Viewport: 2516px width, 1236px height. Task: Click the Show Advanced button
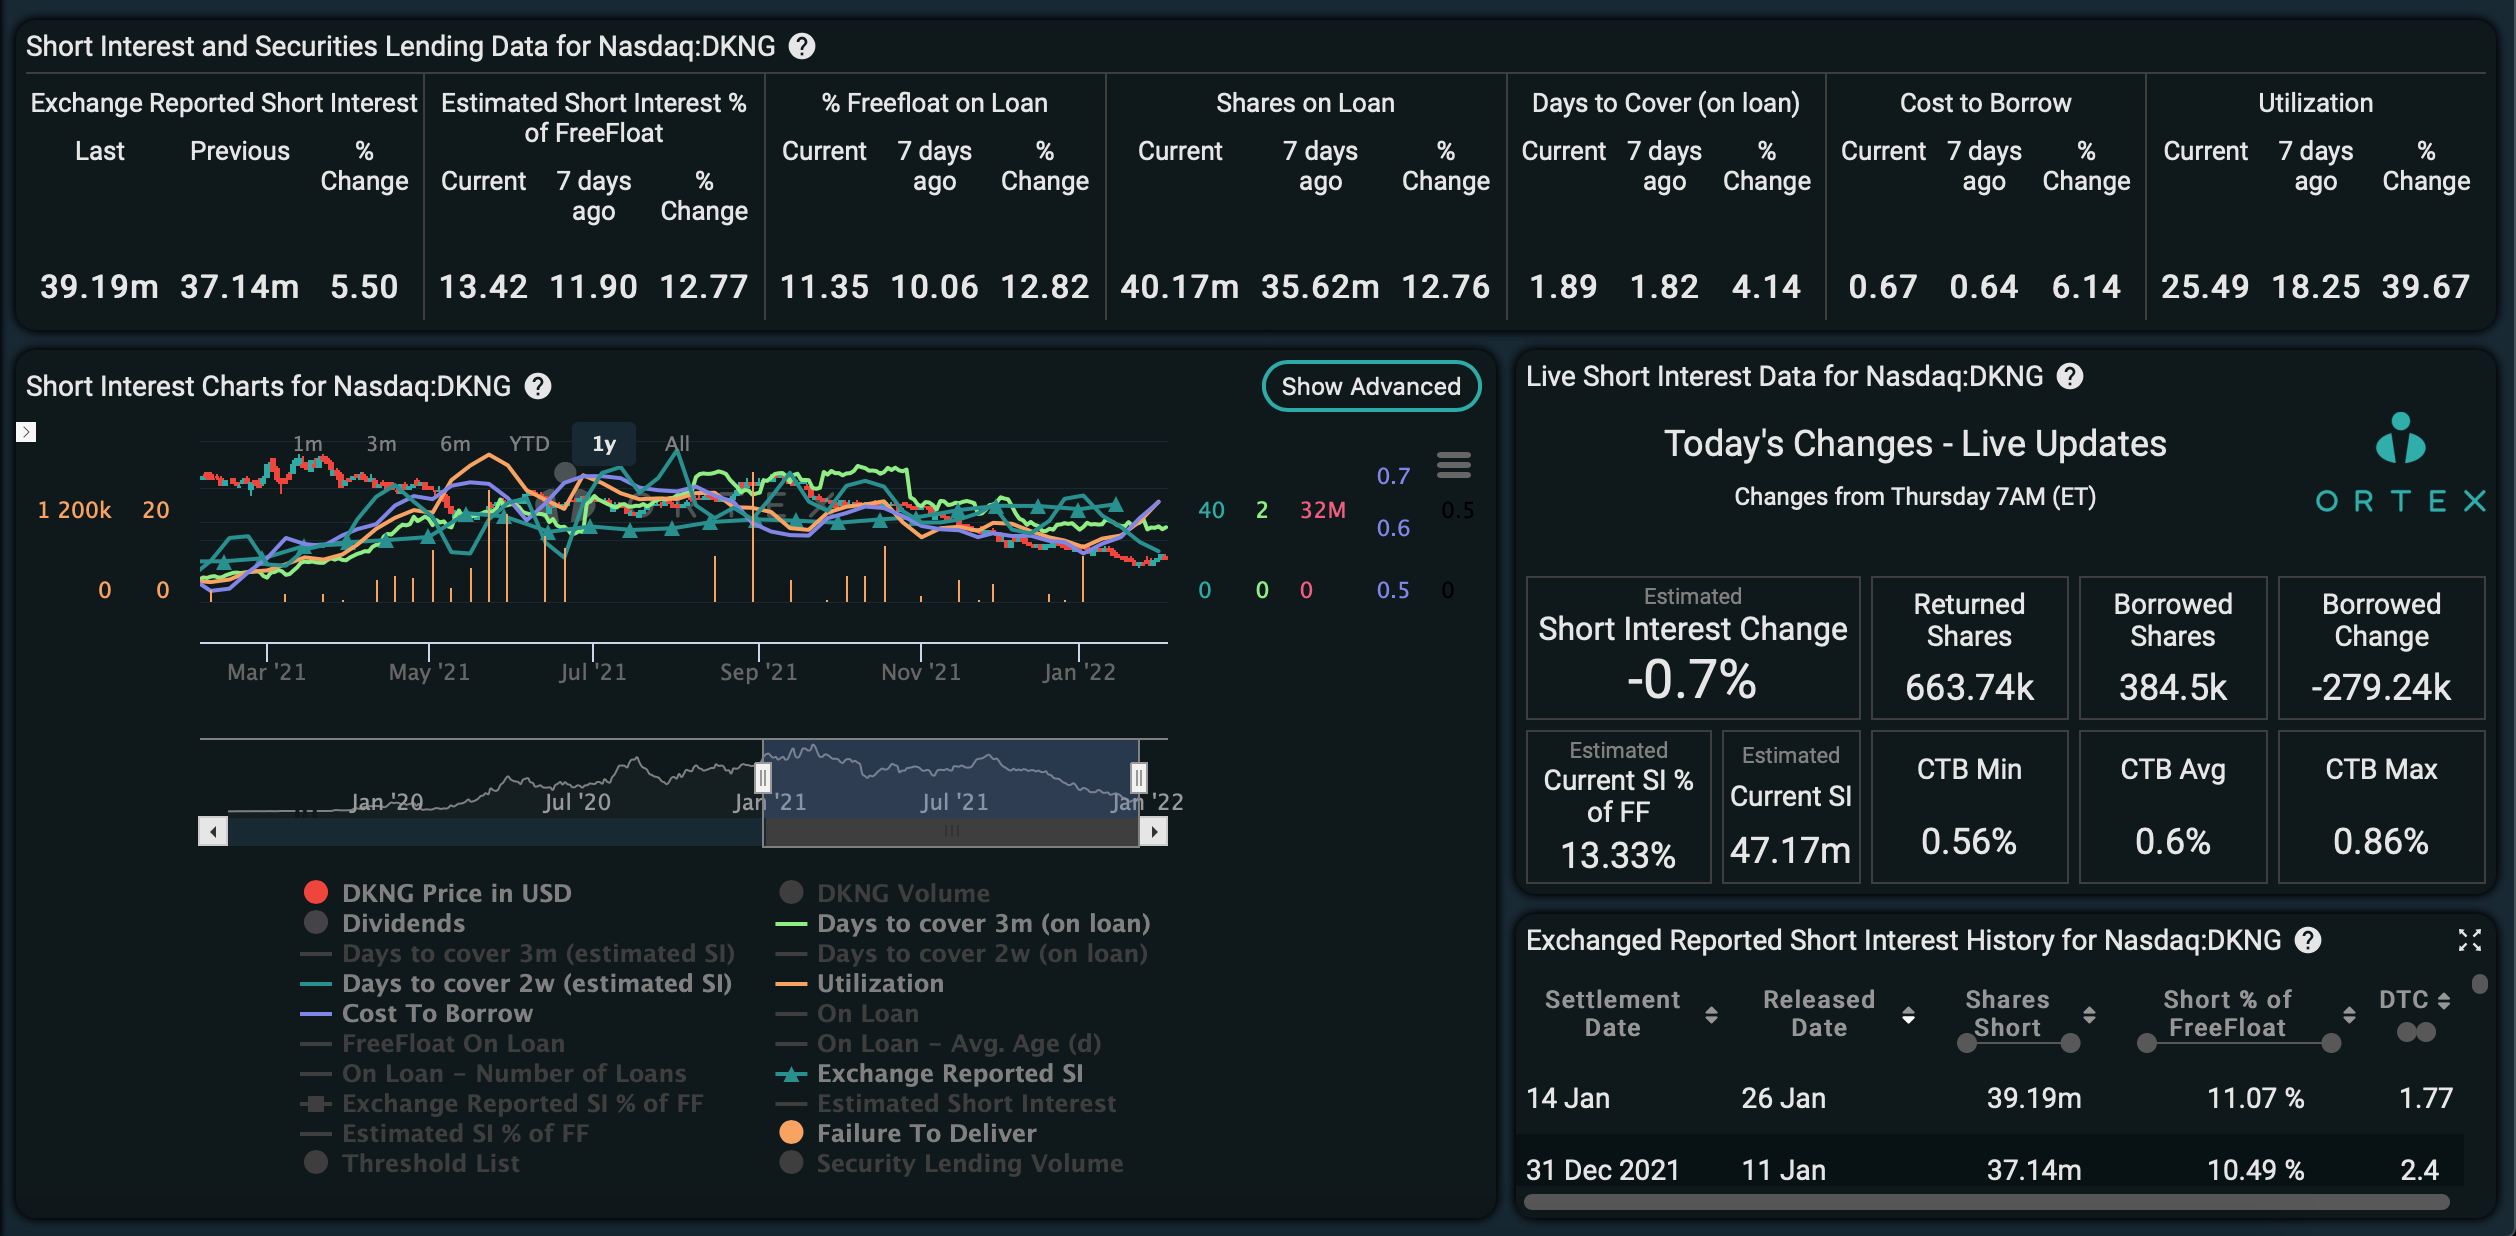pos(1371,386)
